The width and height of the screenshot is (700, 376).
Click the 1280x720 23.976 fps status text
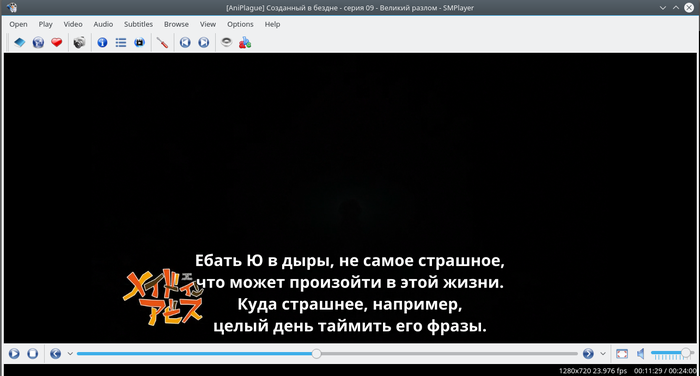tap(593, 371)
